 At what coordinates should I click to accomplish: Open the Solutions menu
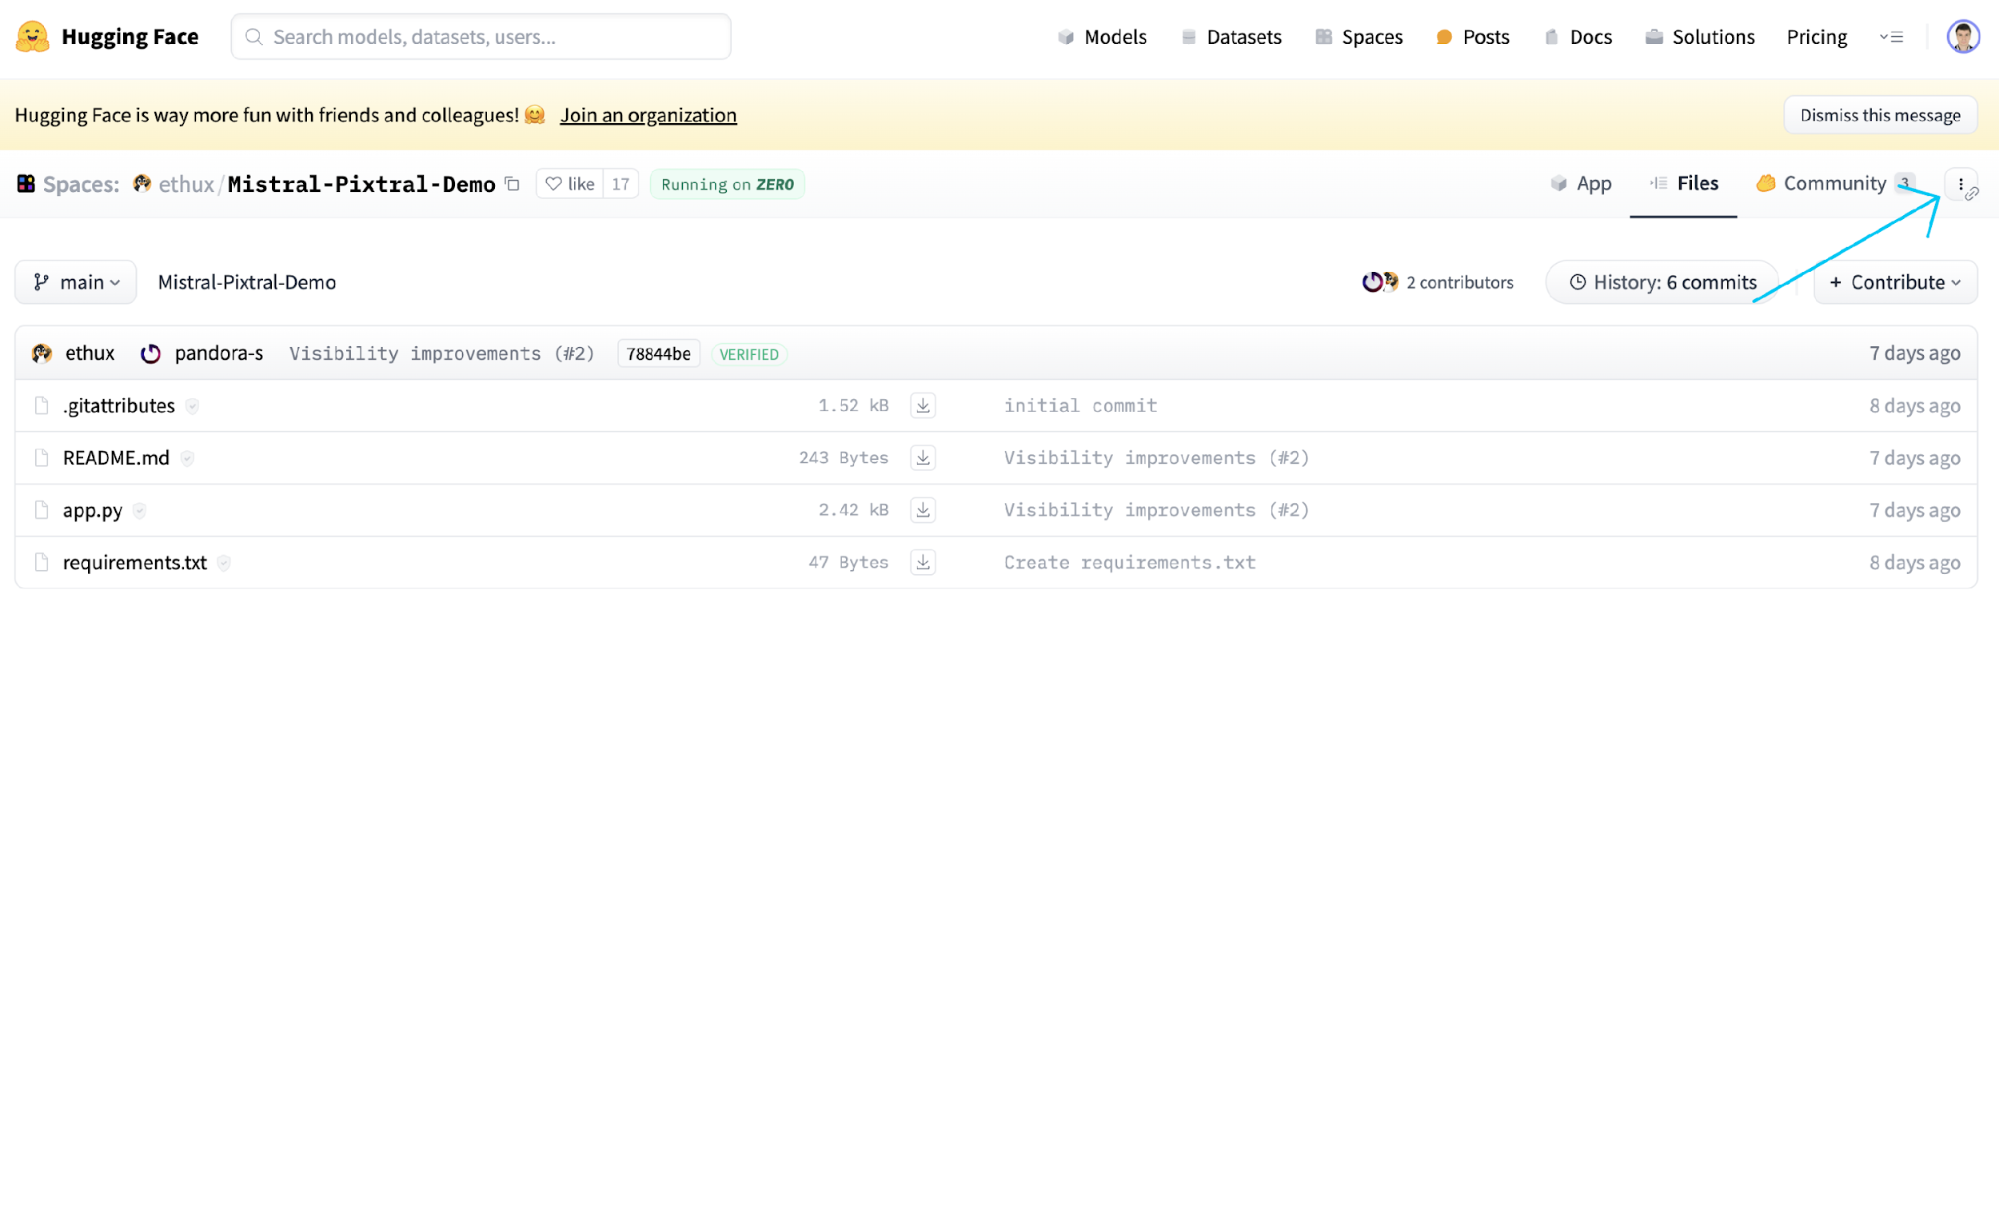coord(1700,37)
